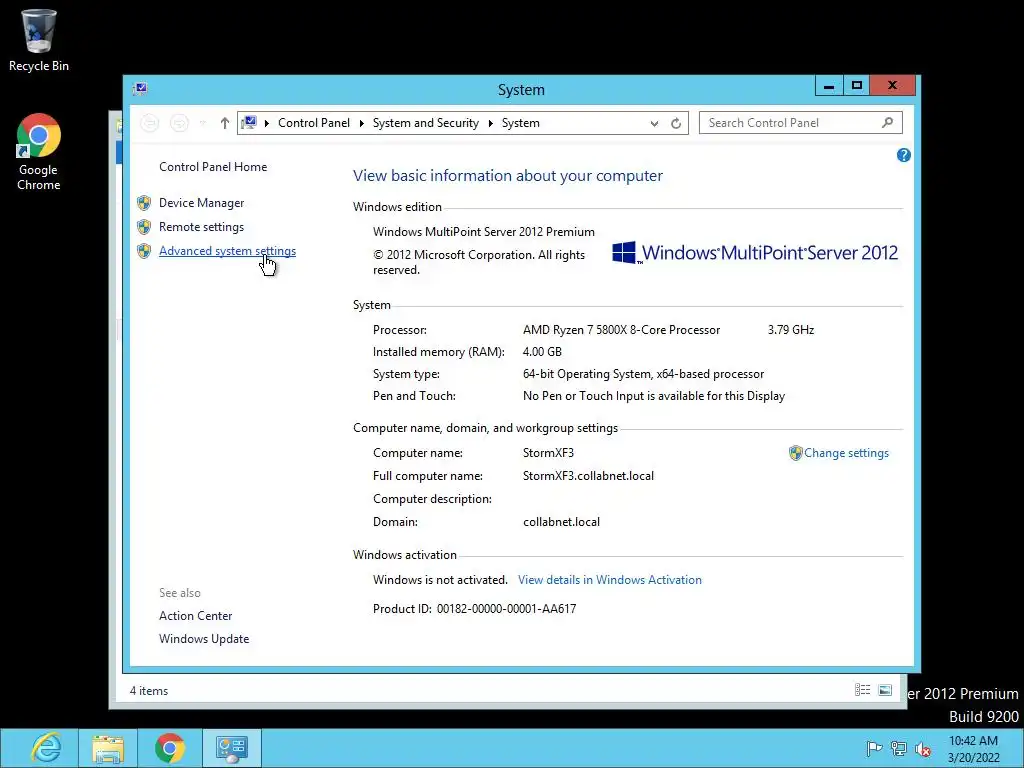Open recent locations dropdown arrow

point(202,123)
